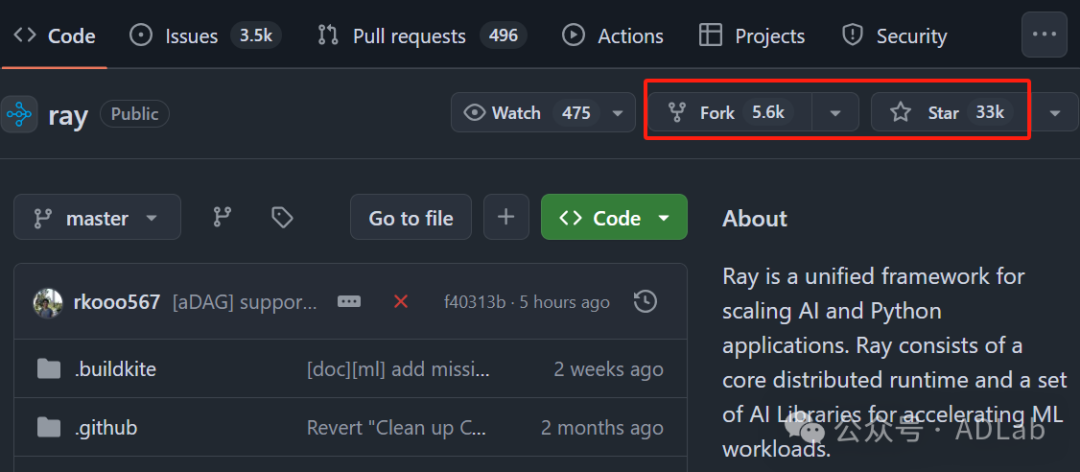
Task: Click the Public visibility badge
Action: coord(134,114)
